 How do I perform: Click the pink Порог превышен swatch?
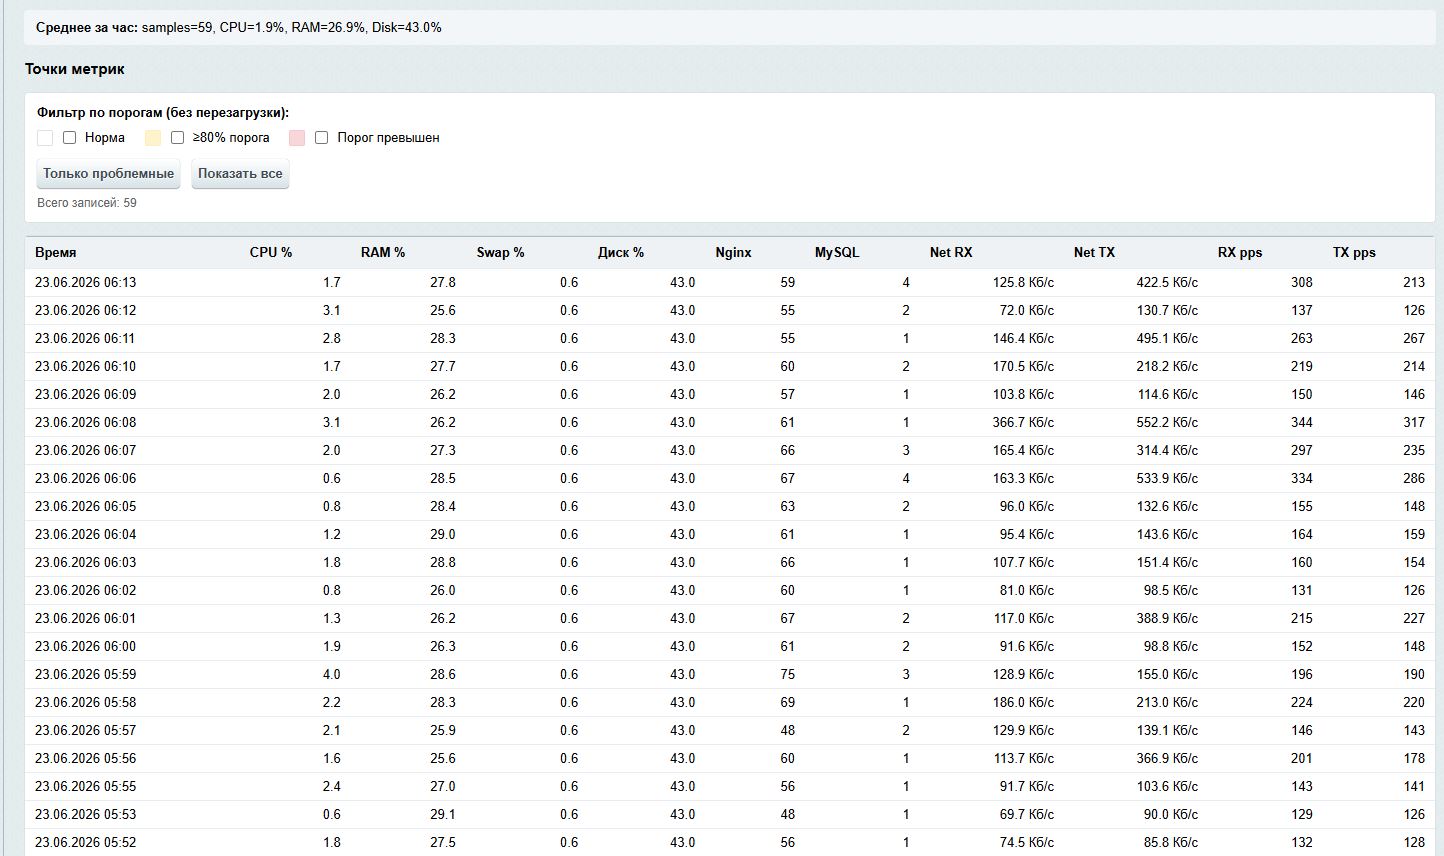click(297, 138)
